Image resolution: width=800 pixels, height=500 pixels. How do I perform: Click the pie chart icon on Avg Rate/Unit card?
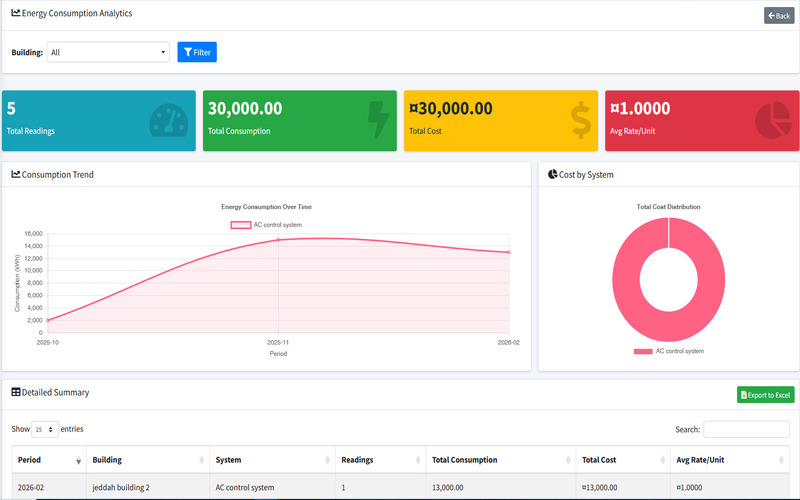click(x=773, y=120)
